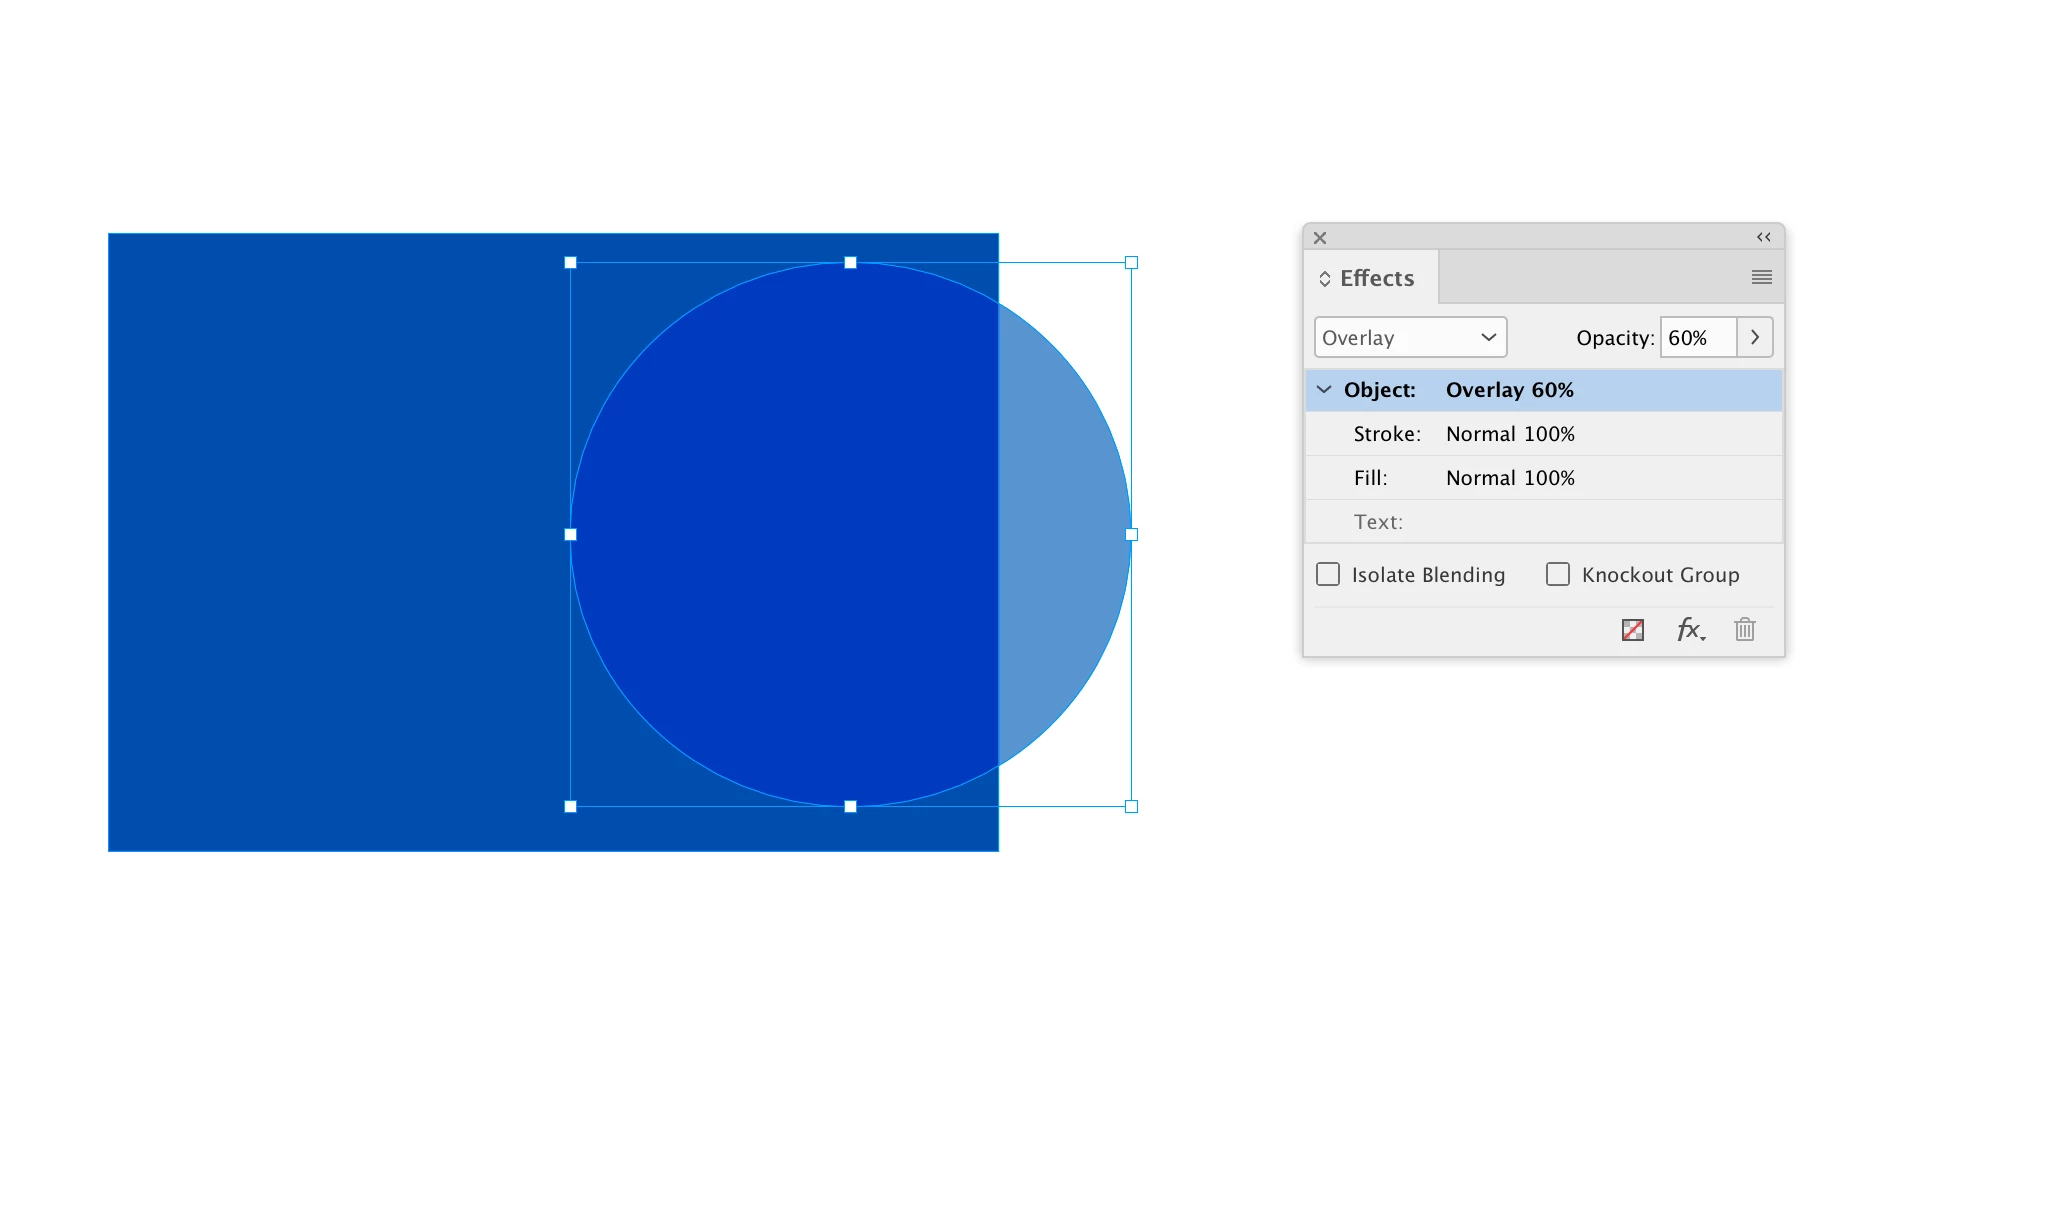Select the Effects tab

point(1376,278)
